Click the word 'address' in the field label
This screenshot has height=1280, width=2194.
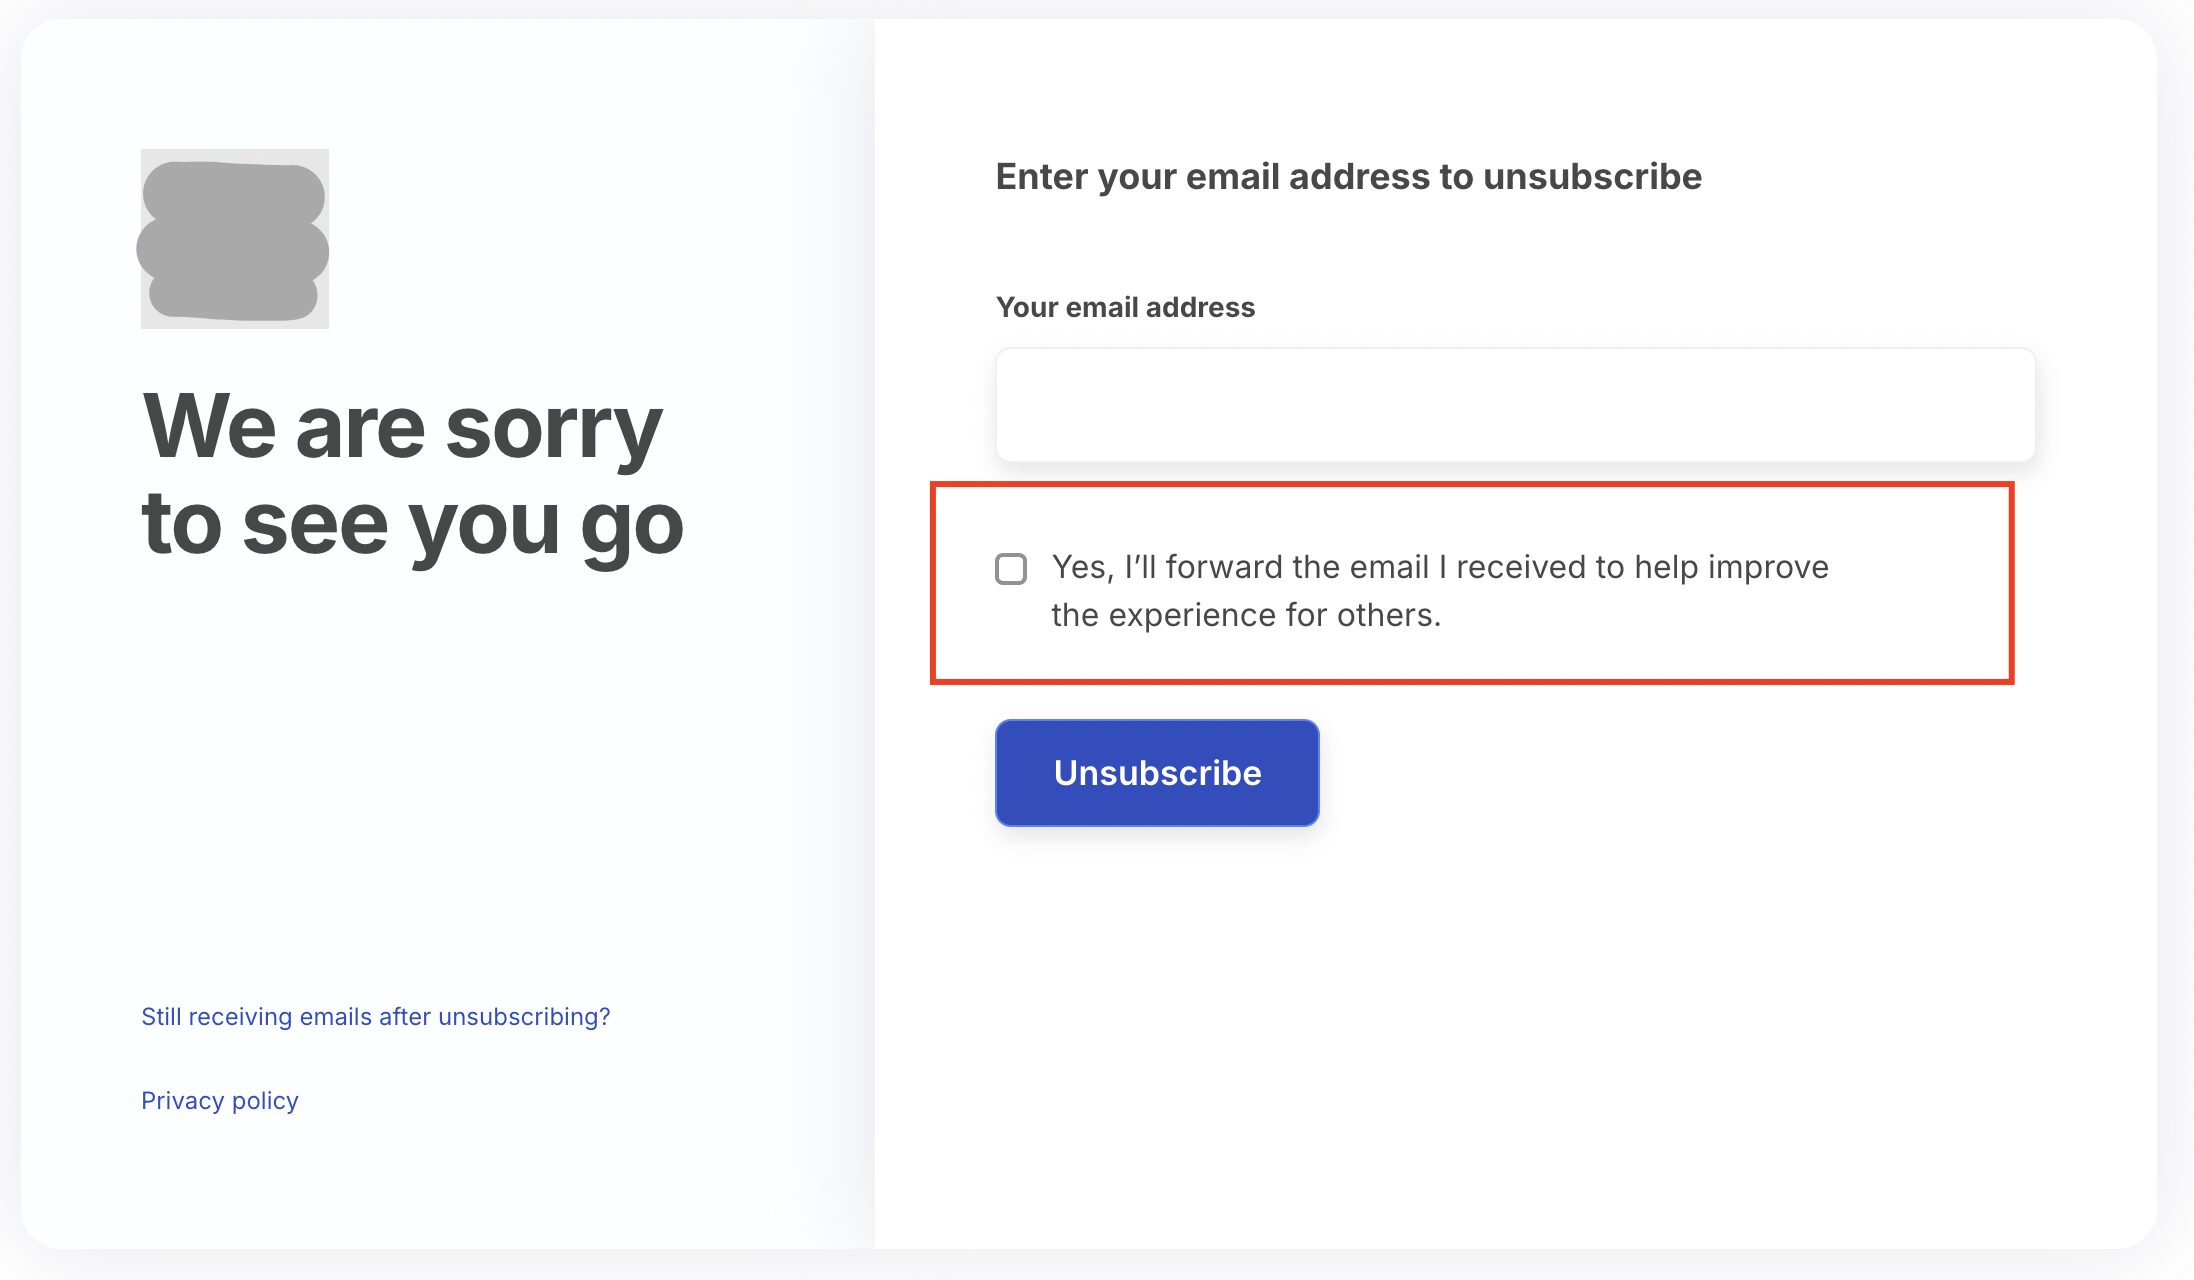click(1200, 307)
